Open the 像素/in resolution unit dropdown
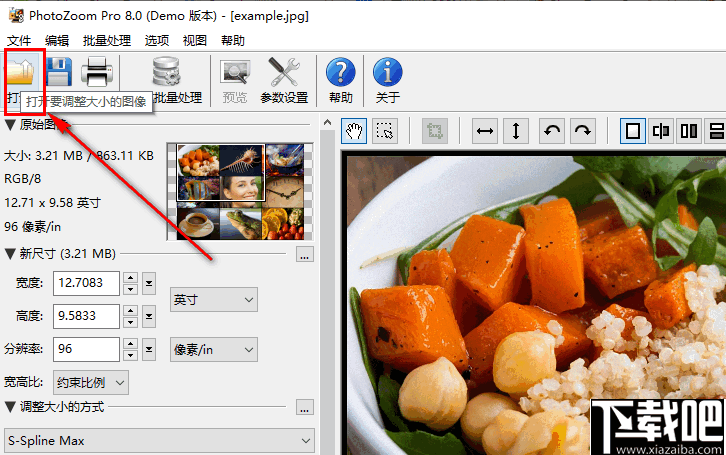Screen dimensions: 726x455 pyautogui.click(x=214, y=349)
